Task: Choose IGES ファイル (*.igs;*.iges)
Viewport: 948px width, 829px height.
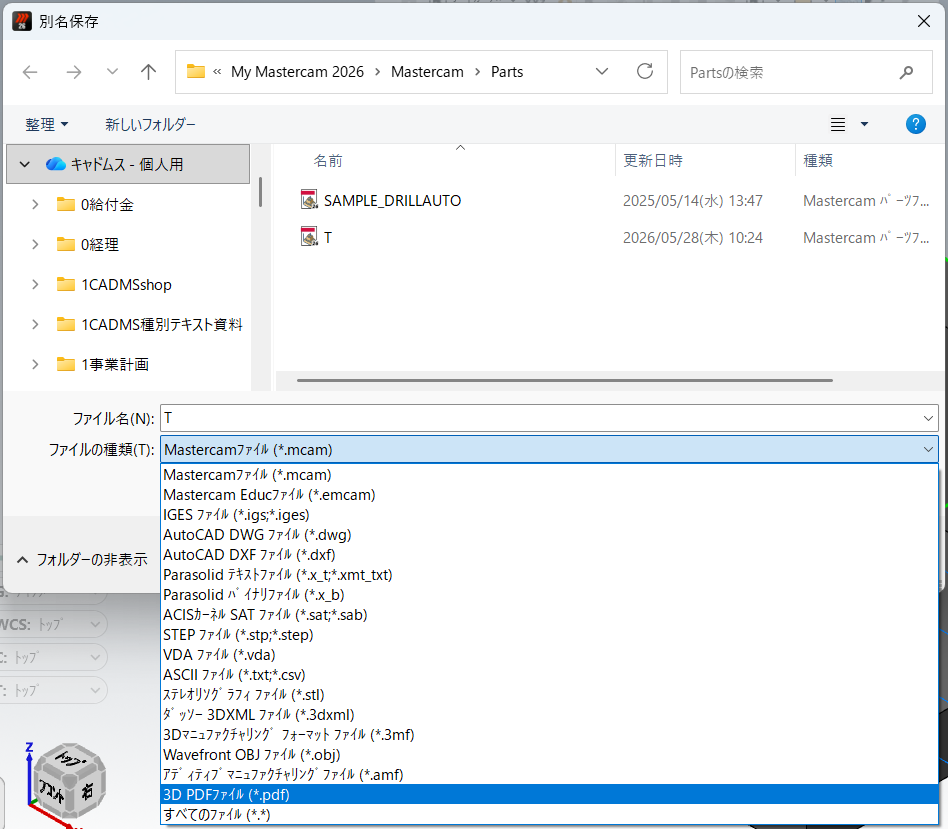Action: click(x=549, y=515)
